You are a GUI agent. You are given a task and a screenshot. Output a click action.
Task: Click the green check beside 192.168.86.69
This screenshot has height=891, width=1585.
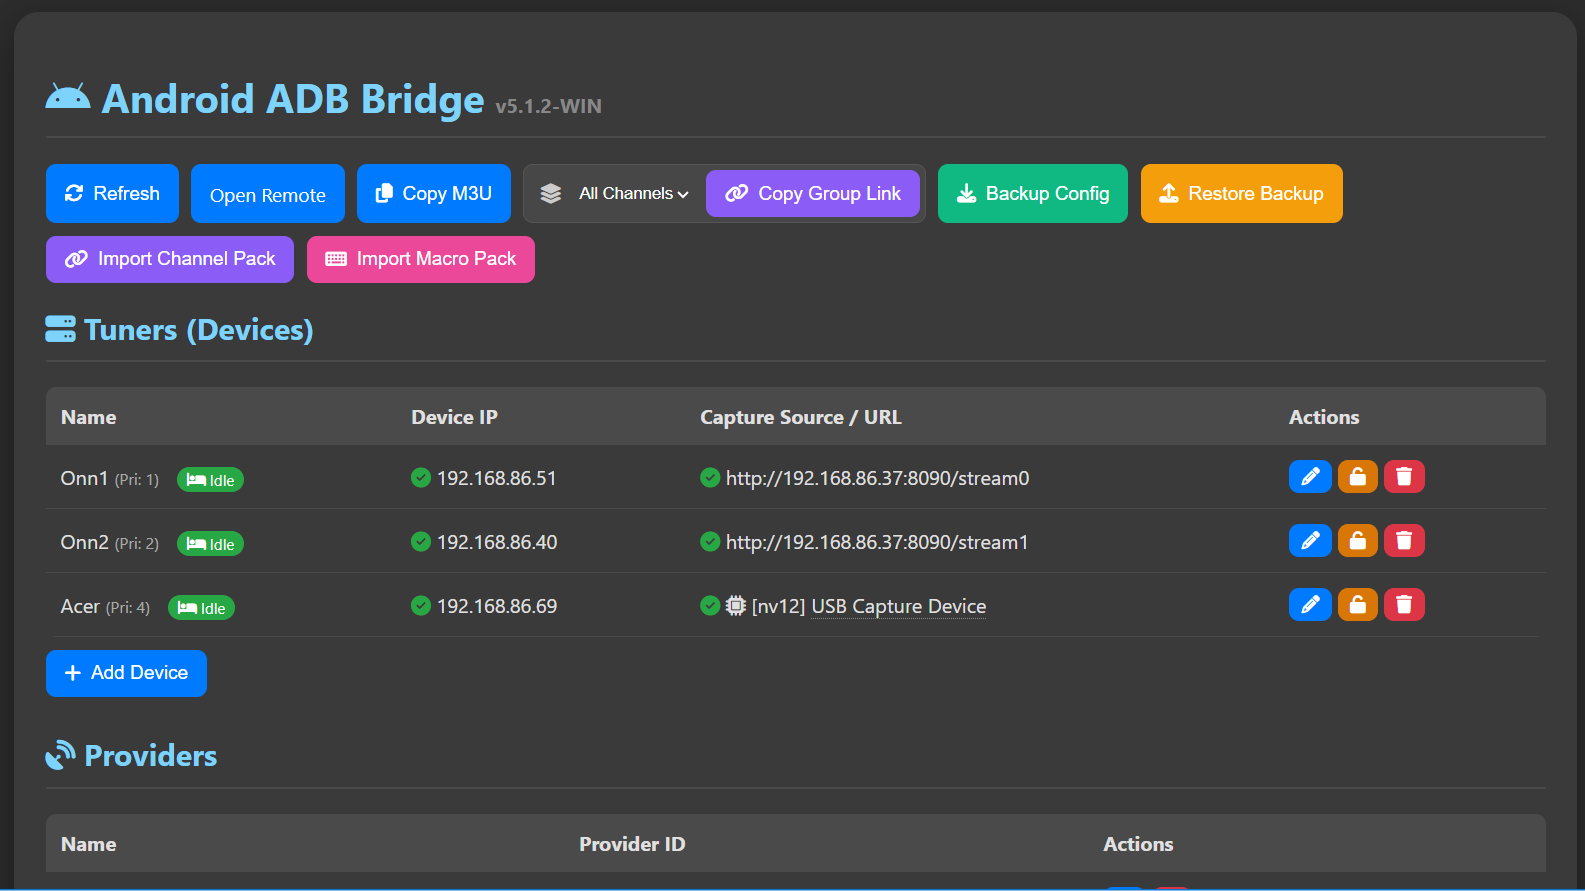(x=421, y=606)
